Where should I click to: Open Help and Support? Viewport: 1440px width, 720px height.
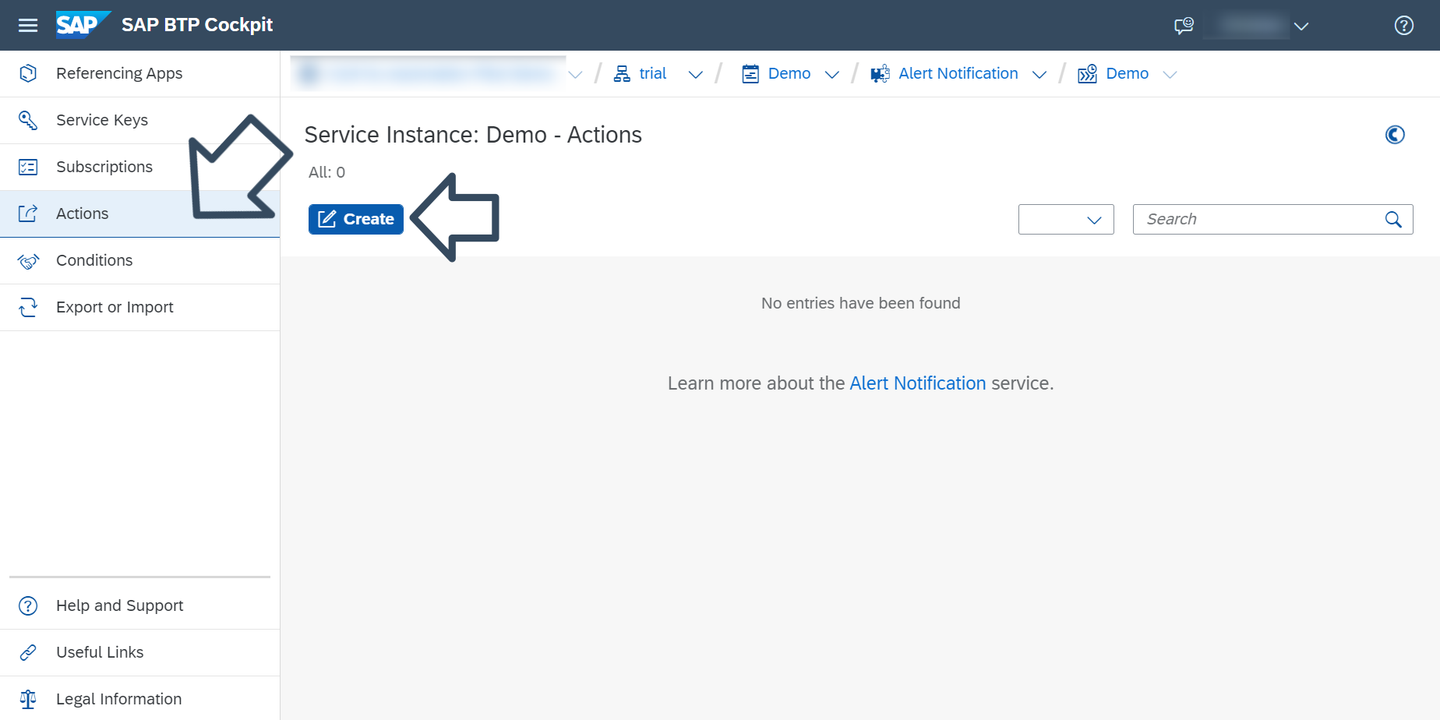click(x=140, y=606)
